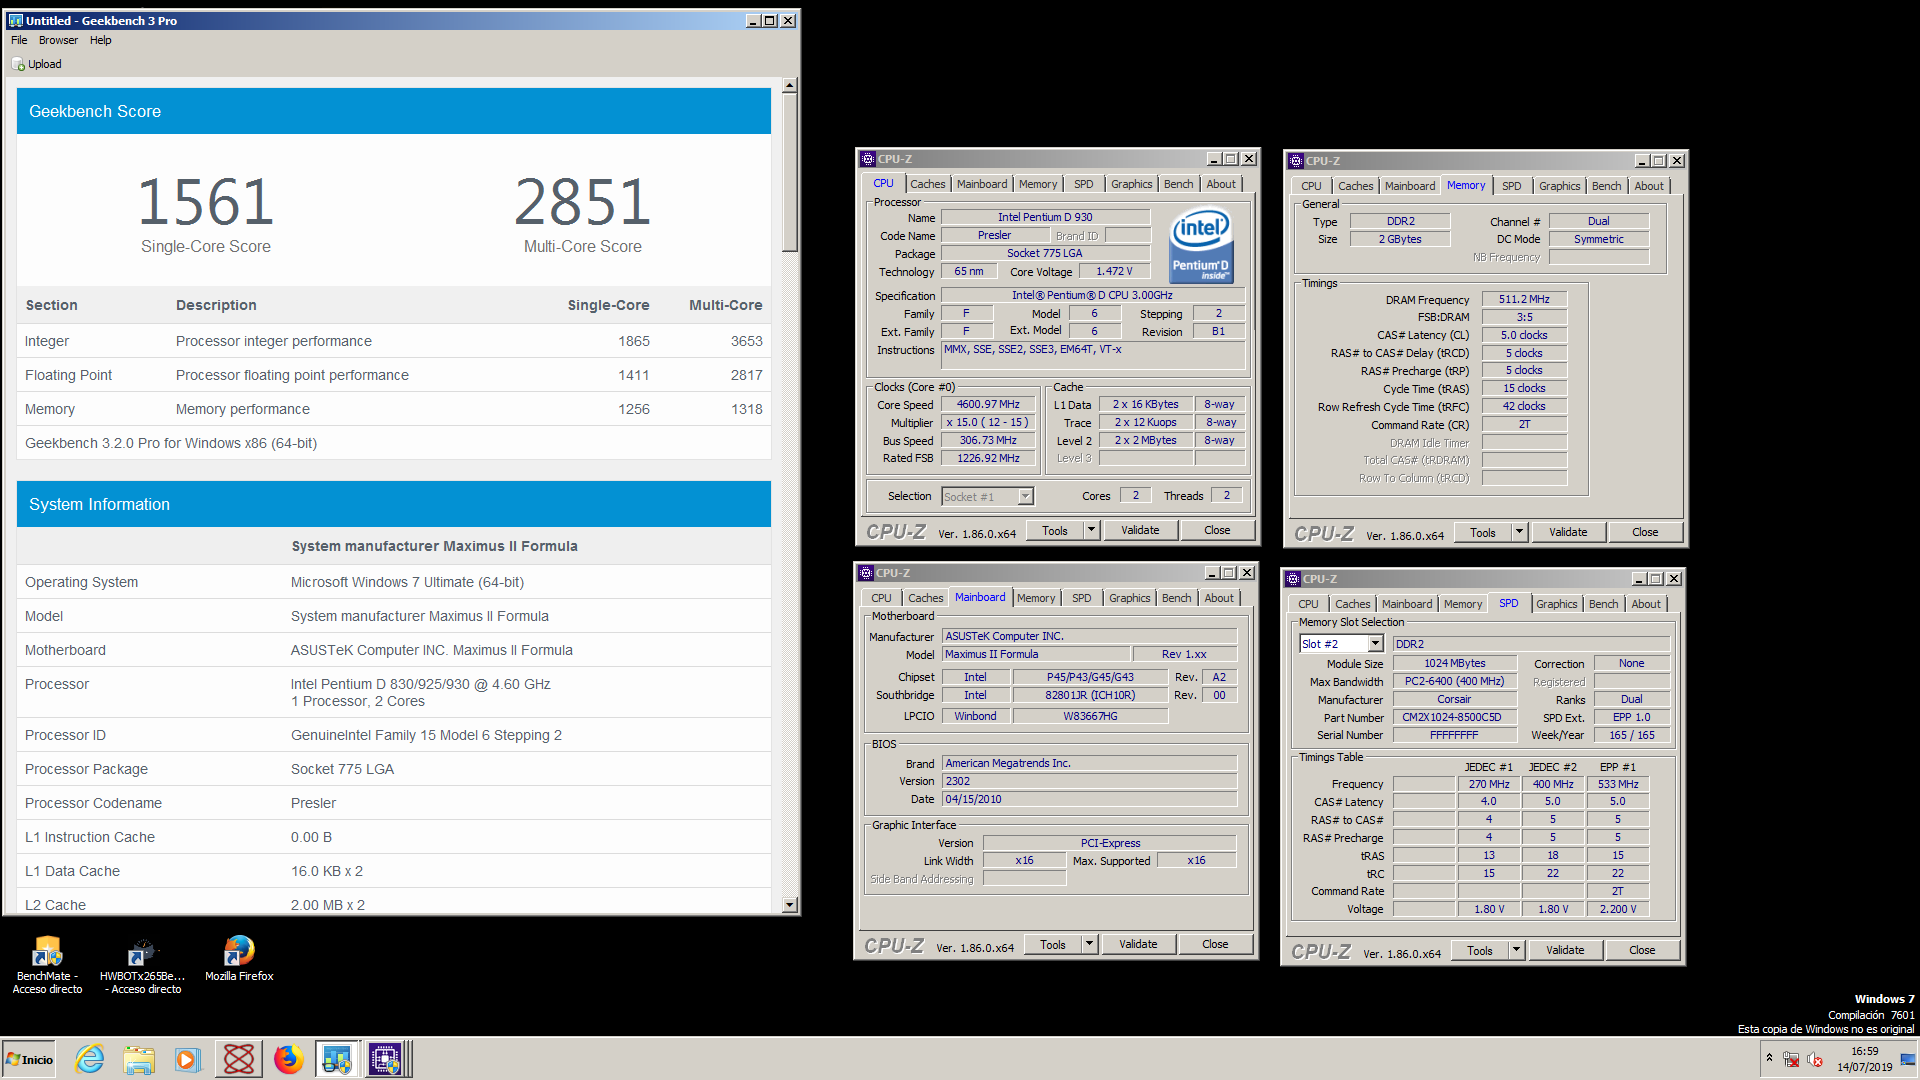Click the Geekbench title bar app icon
This screenshot has width=1920, height=1080.
coord(15,20)
